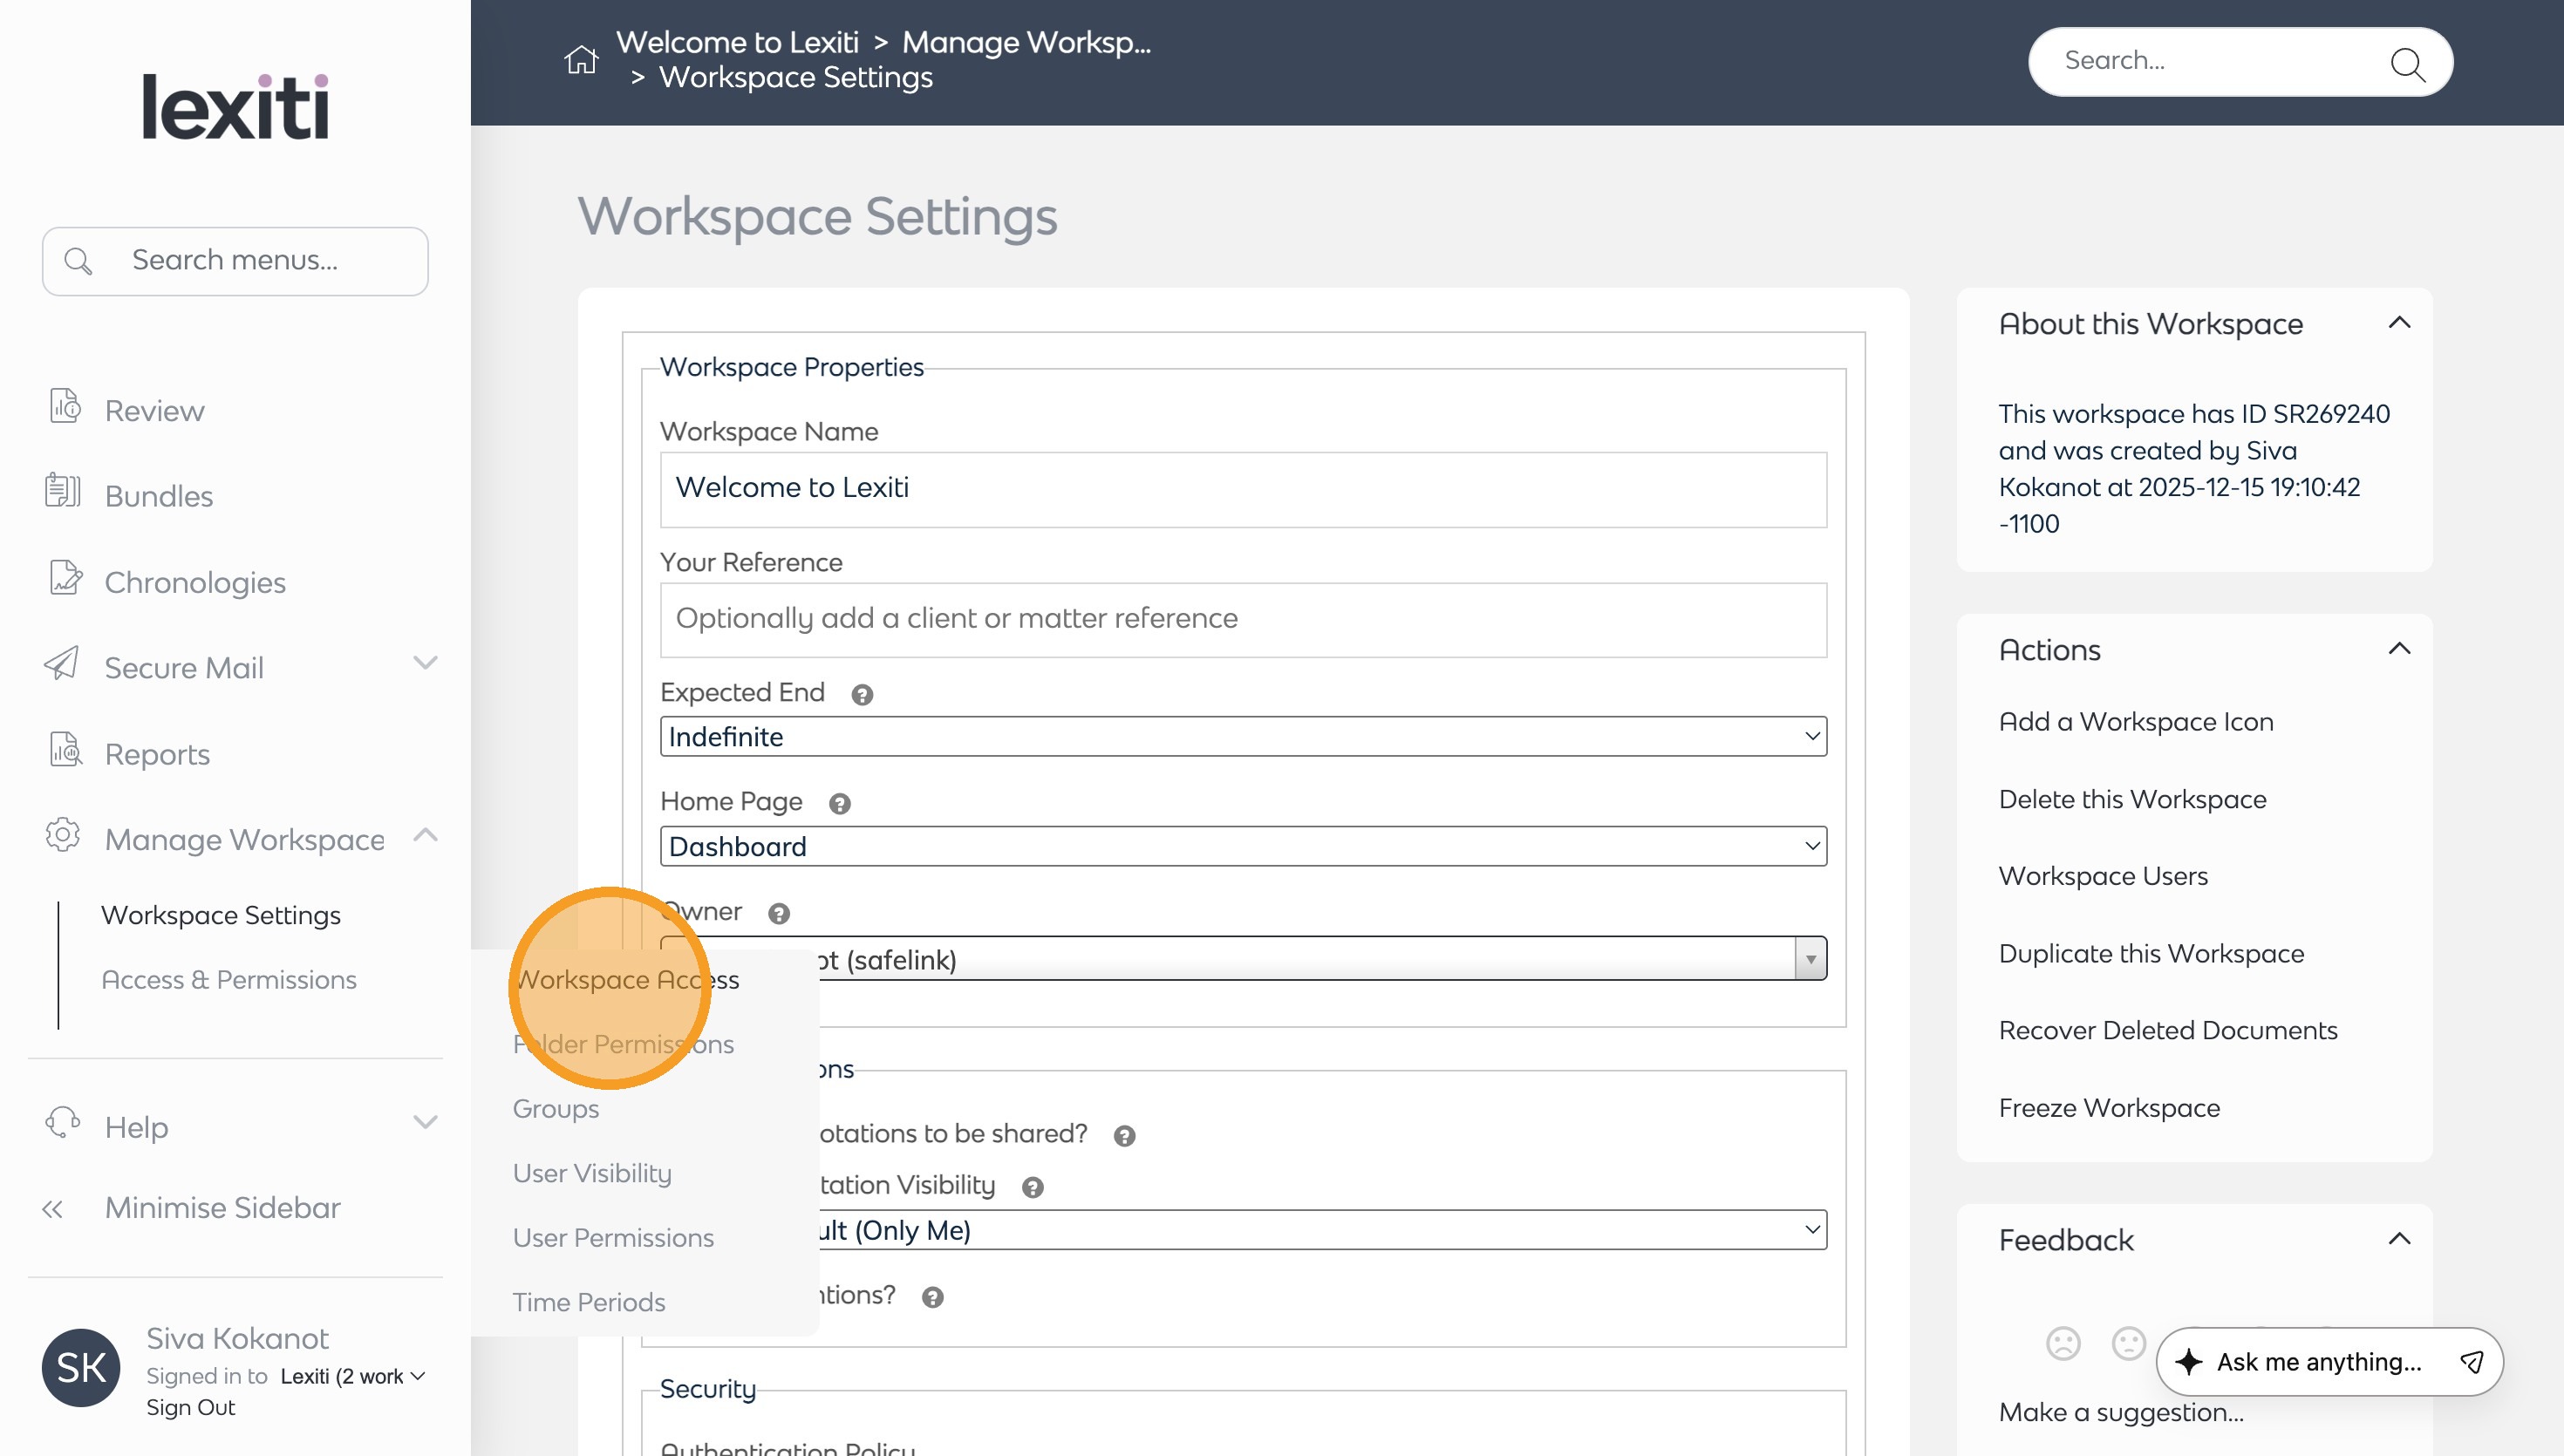Click the Delete this Workspace link

click(2132, 799)
